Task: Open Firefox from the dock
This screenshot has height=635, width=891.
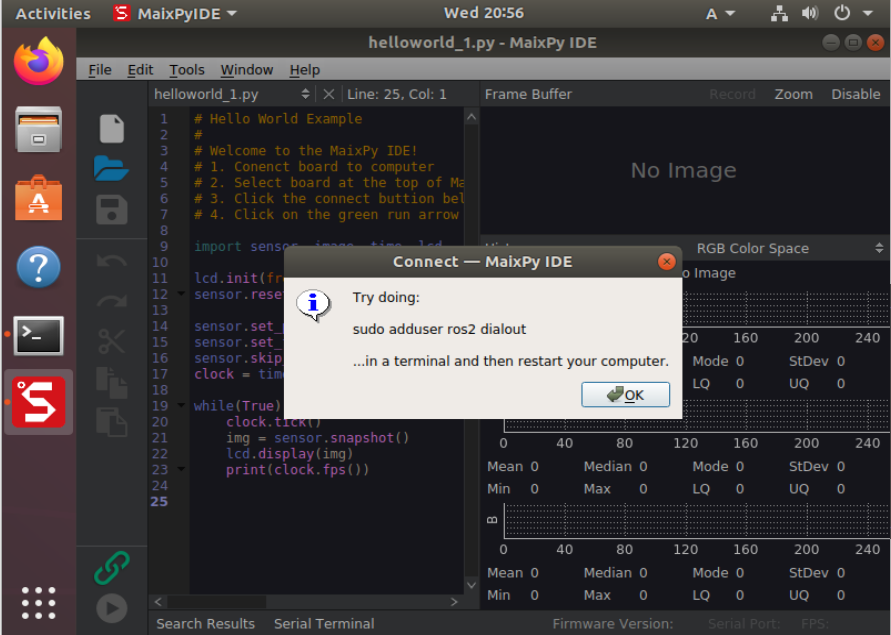Action: pos(39,61)
